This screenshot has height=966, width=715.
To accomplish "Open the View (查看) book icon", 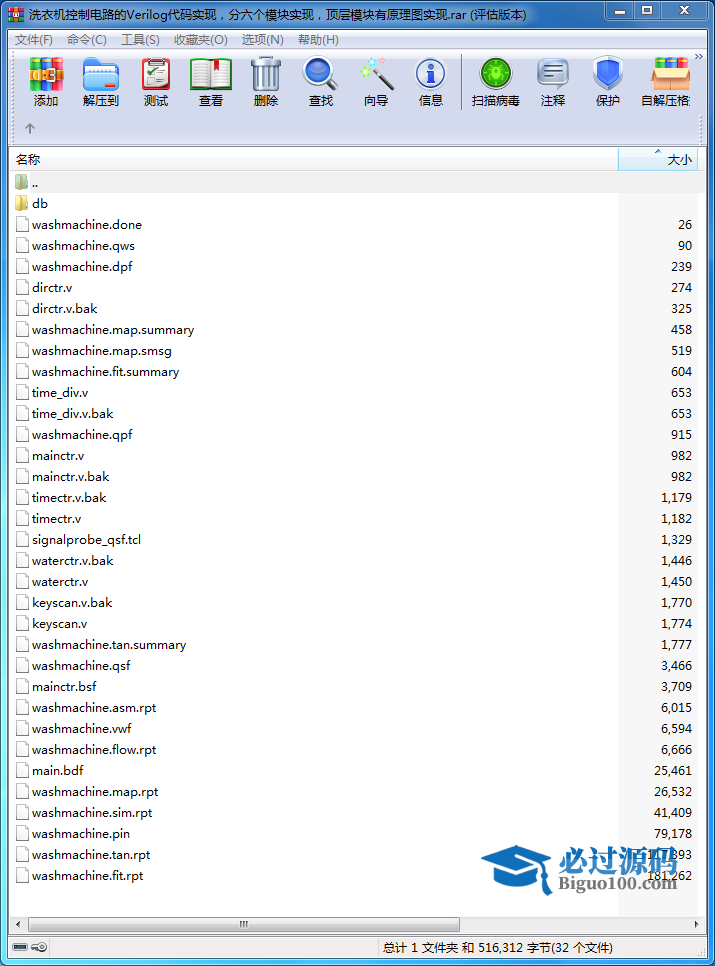I will [x=211, y=81].
